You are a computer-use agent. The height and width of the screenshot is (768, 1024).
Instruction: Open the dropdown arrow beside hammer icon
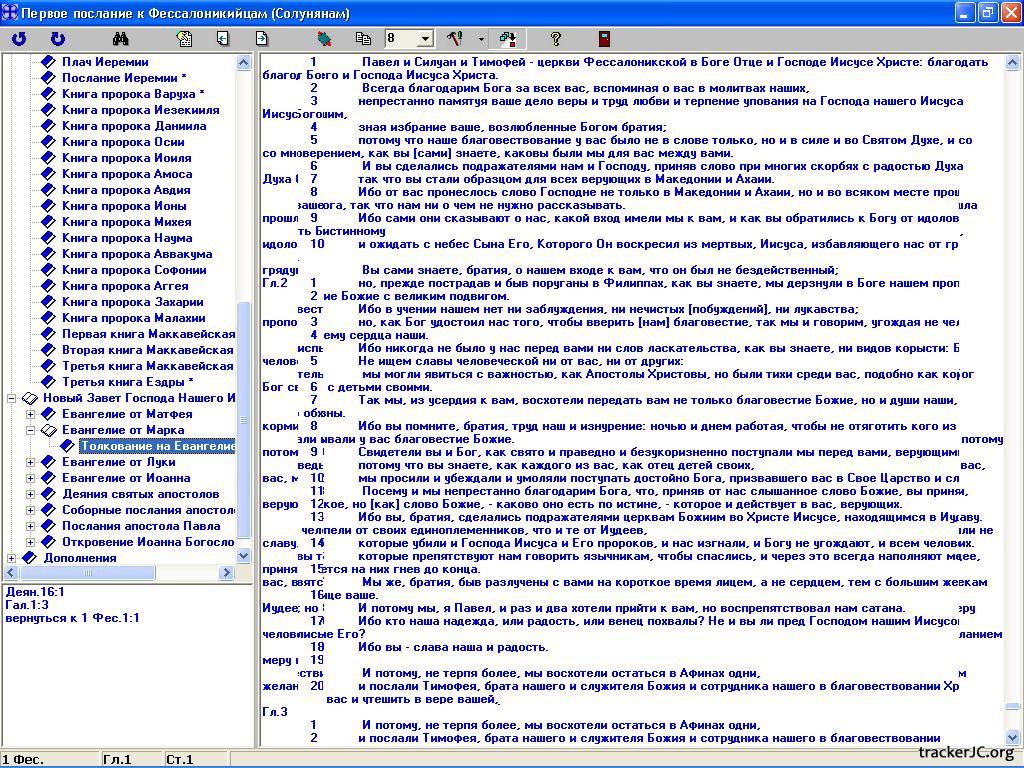pos(481,39)
